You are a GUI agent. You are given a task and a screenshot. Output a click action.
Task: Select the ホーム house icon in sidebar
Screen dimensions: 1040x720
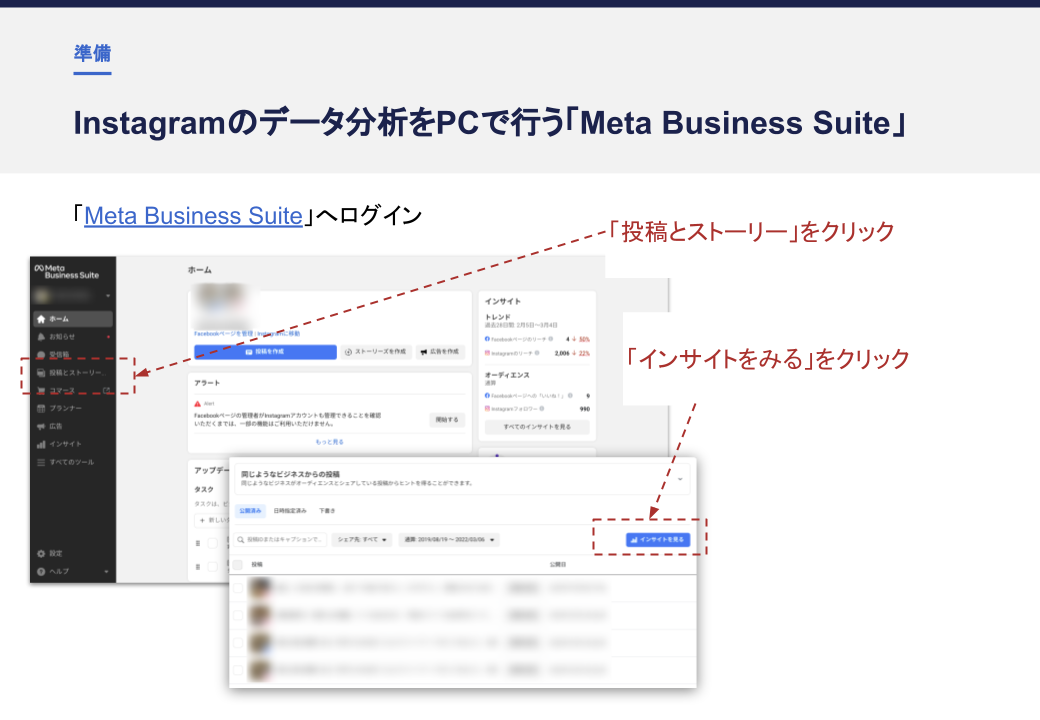(x=41, y=319)
